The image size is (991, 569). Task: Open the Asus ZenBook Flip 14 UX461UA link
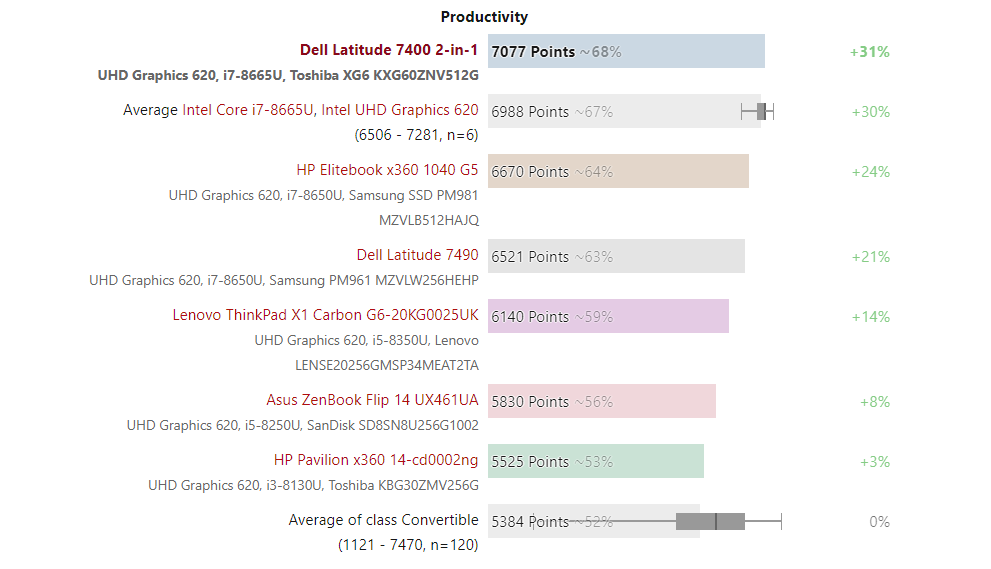[x=372, y=400]
